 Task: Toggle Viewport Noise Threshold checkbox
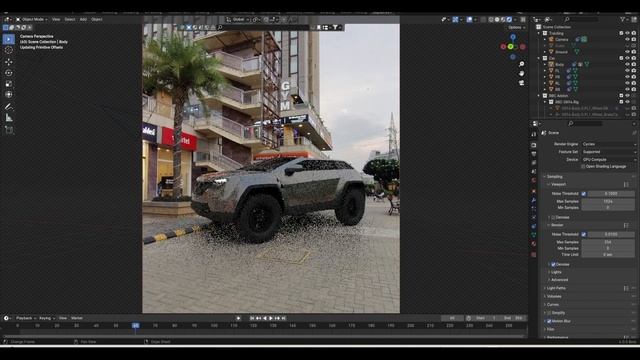(x=584, y=193)
